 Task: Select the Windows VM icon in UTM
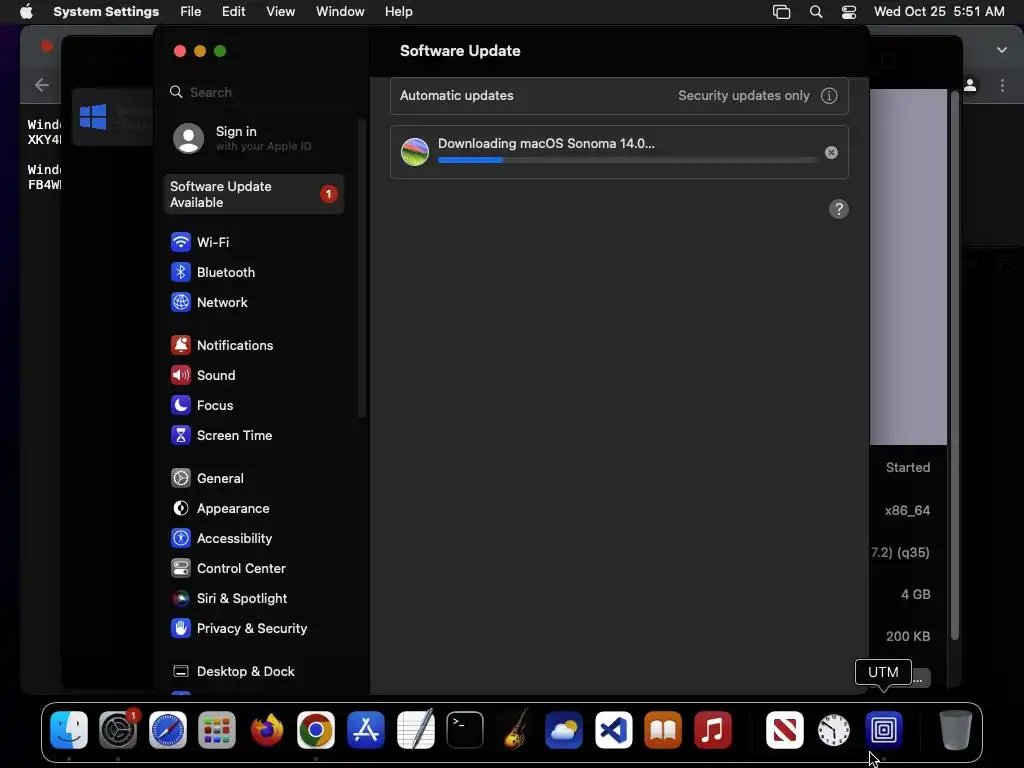(x=93, y=118)
